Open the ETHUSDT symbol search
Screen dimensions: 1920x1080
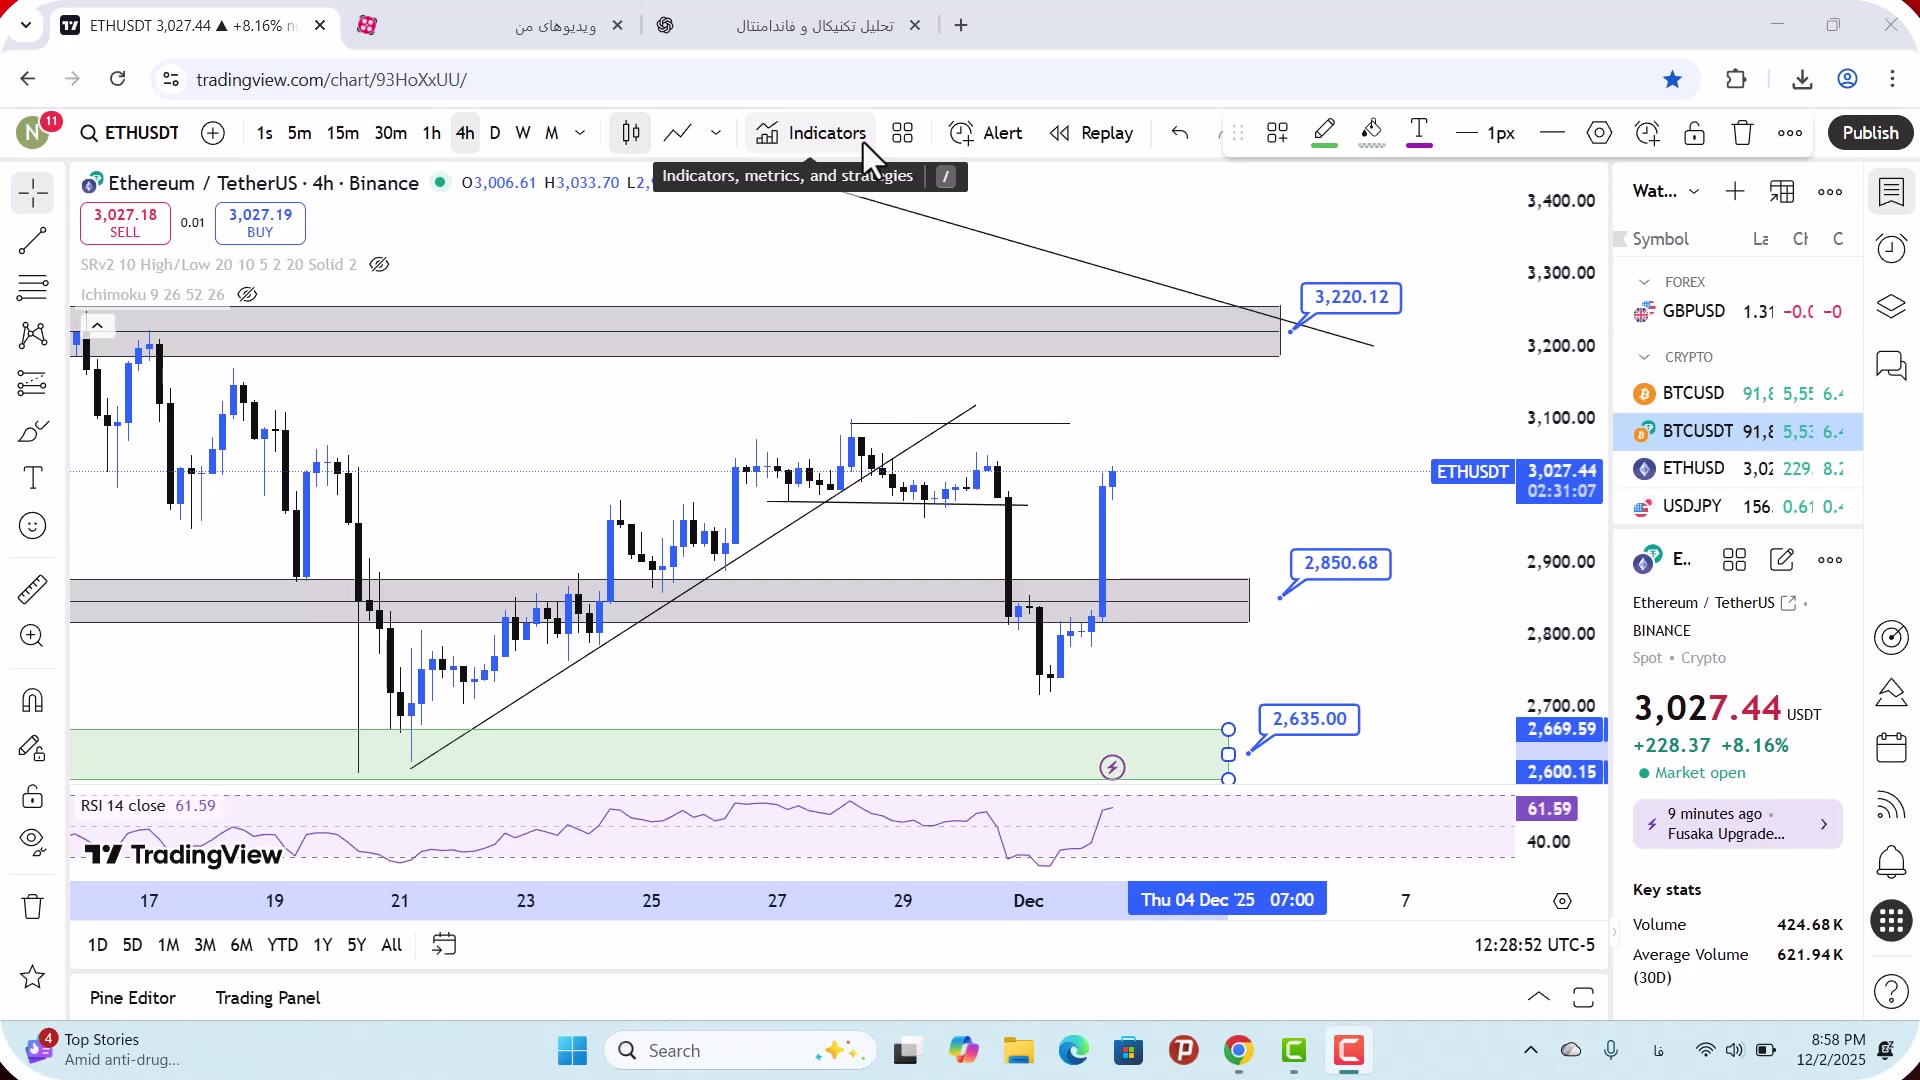[130, 133]
